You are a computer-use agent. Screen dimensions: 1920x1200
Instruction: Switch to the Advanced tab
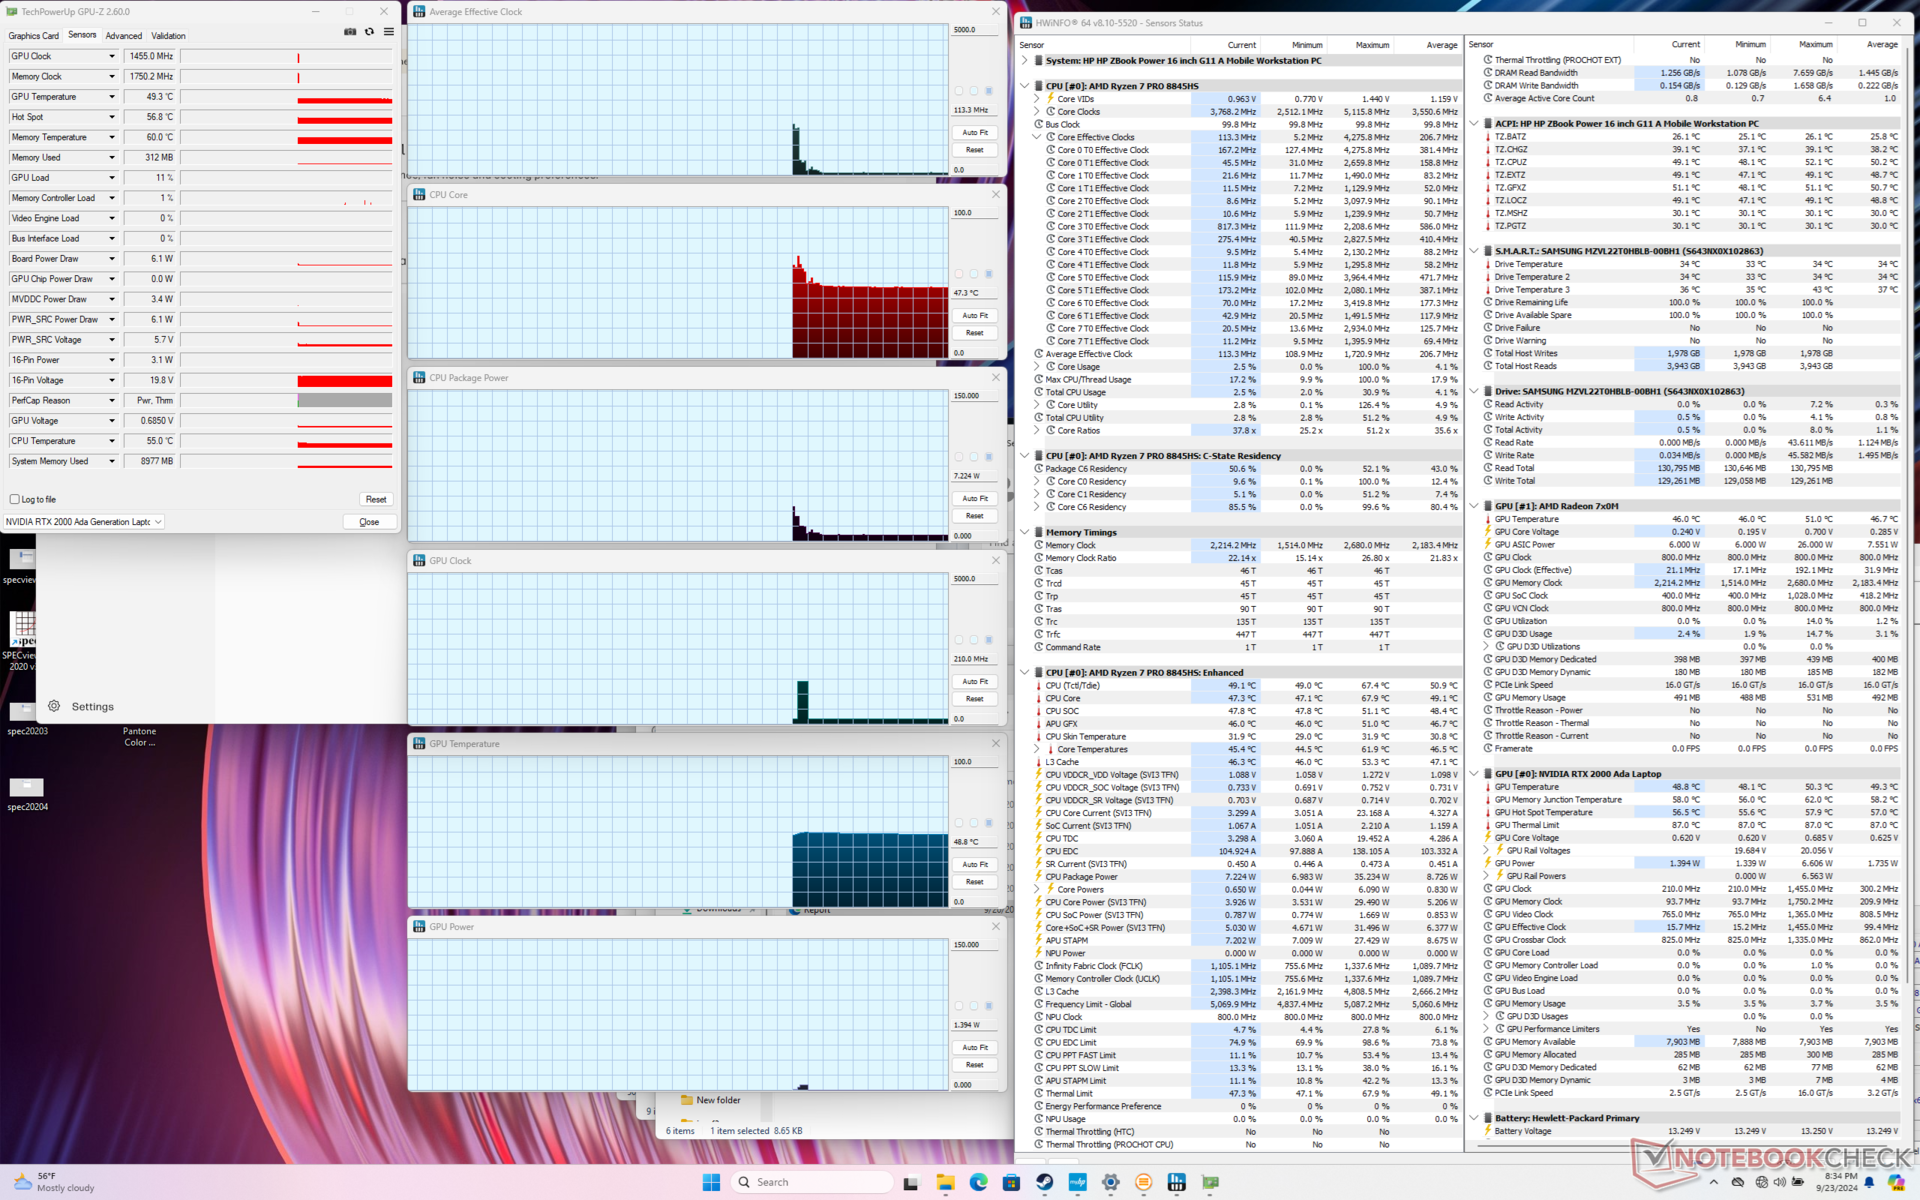coord(123,36)
